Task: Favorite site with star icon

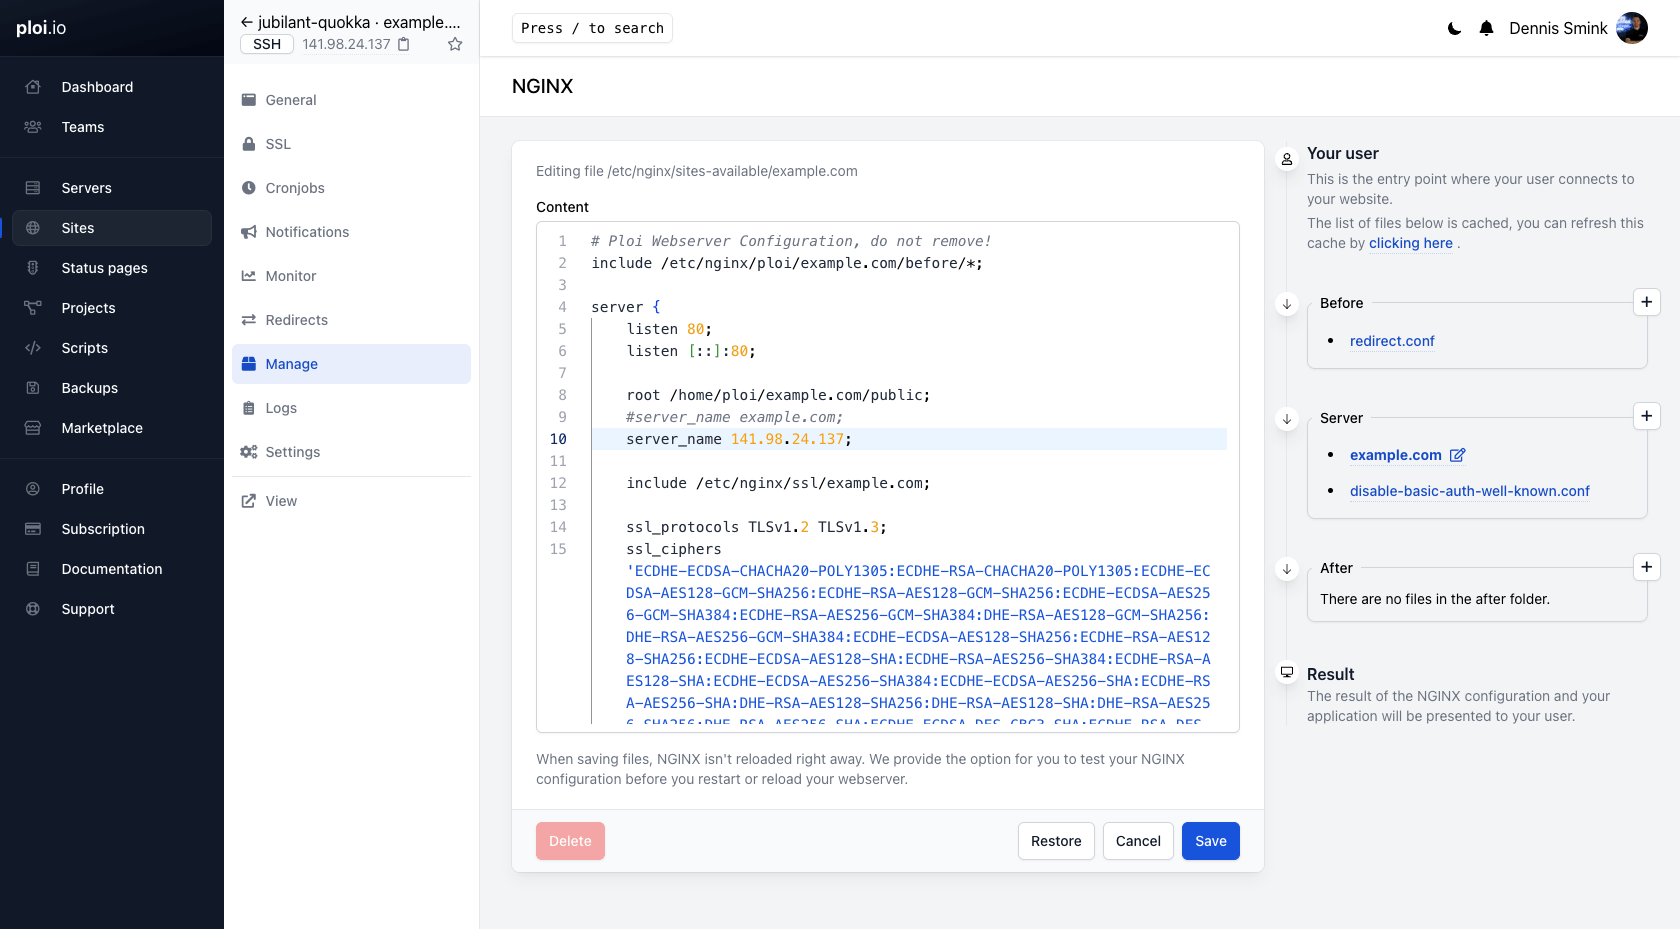Action: (x=455, y=44)
